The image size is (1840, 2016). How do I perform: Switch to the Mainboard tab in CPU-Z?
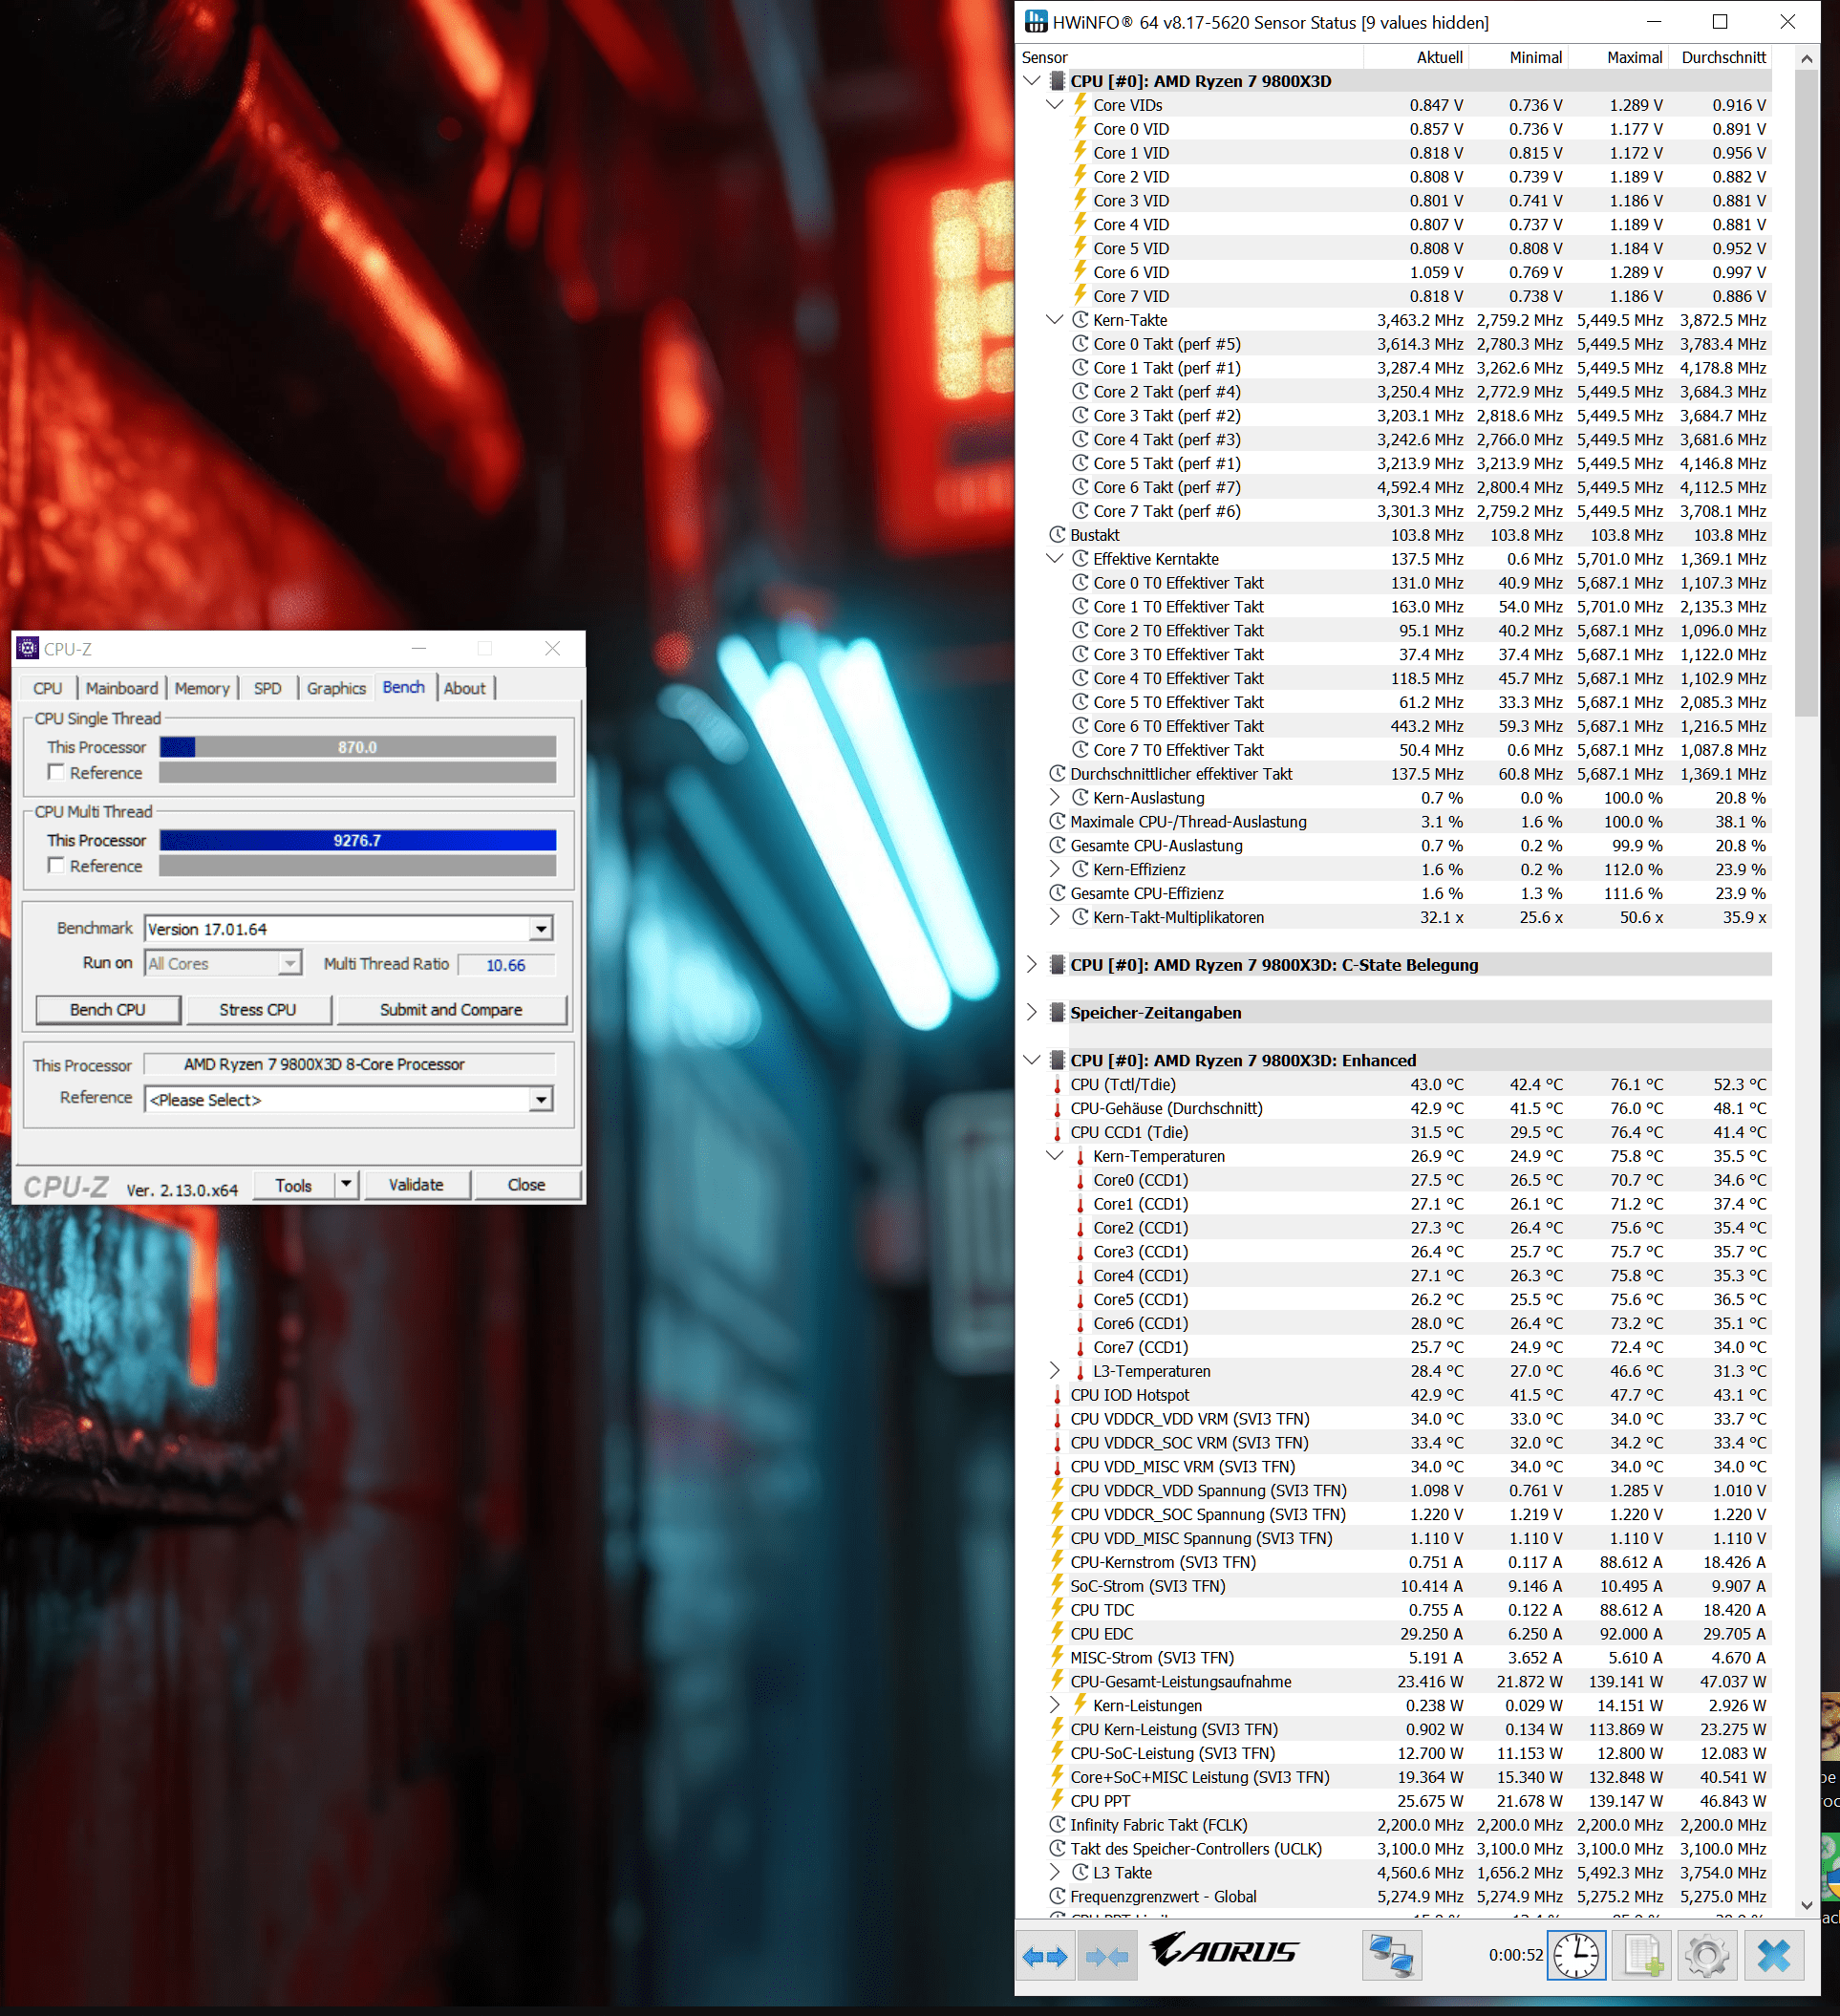122,688
